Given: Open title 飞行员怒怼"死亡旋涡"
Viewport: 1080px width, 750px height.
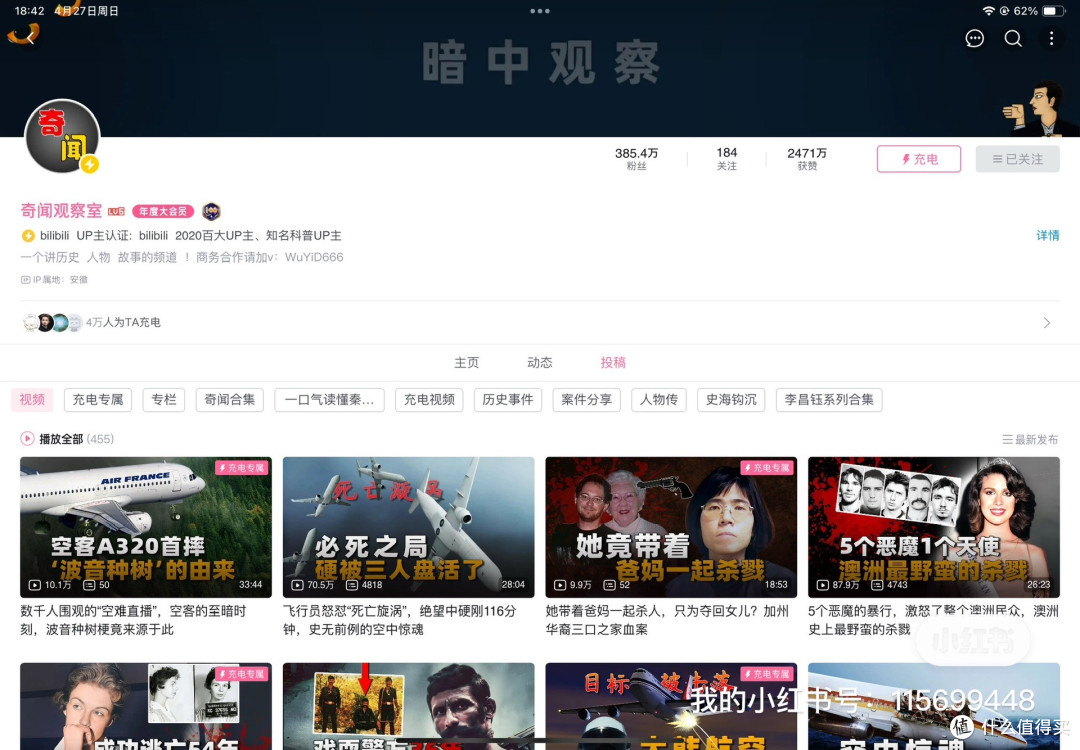Looking at the screenshot, I should click(399, 620).
